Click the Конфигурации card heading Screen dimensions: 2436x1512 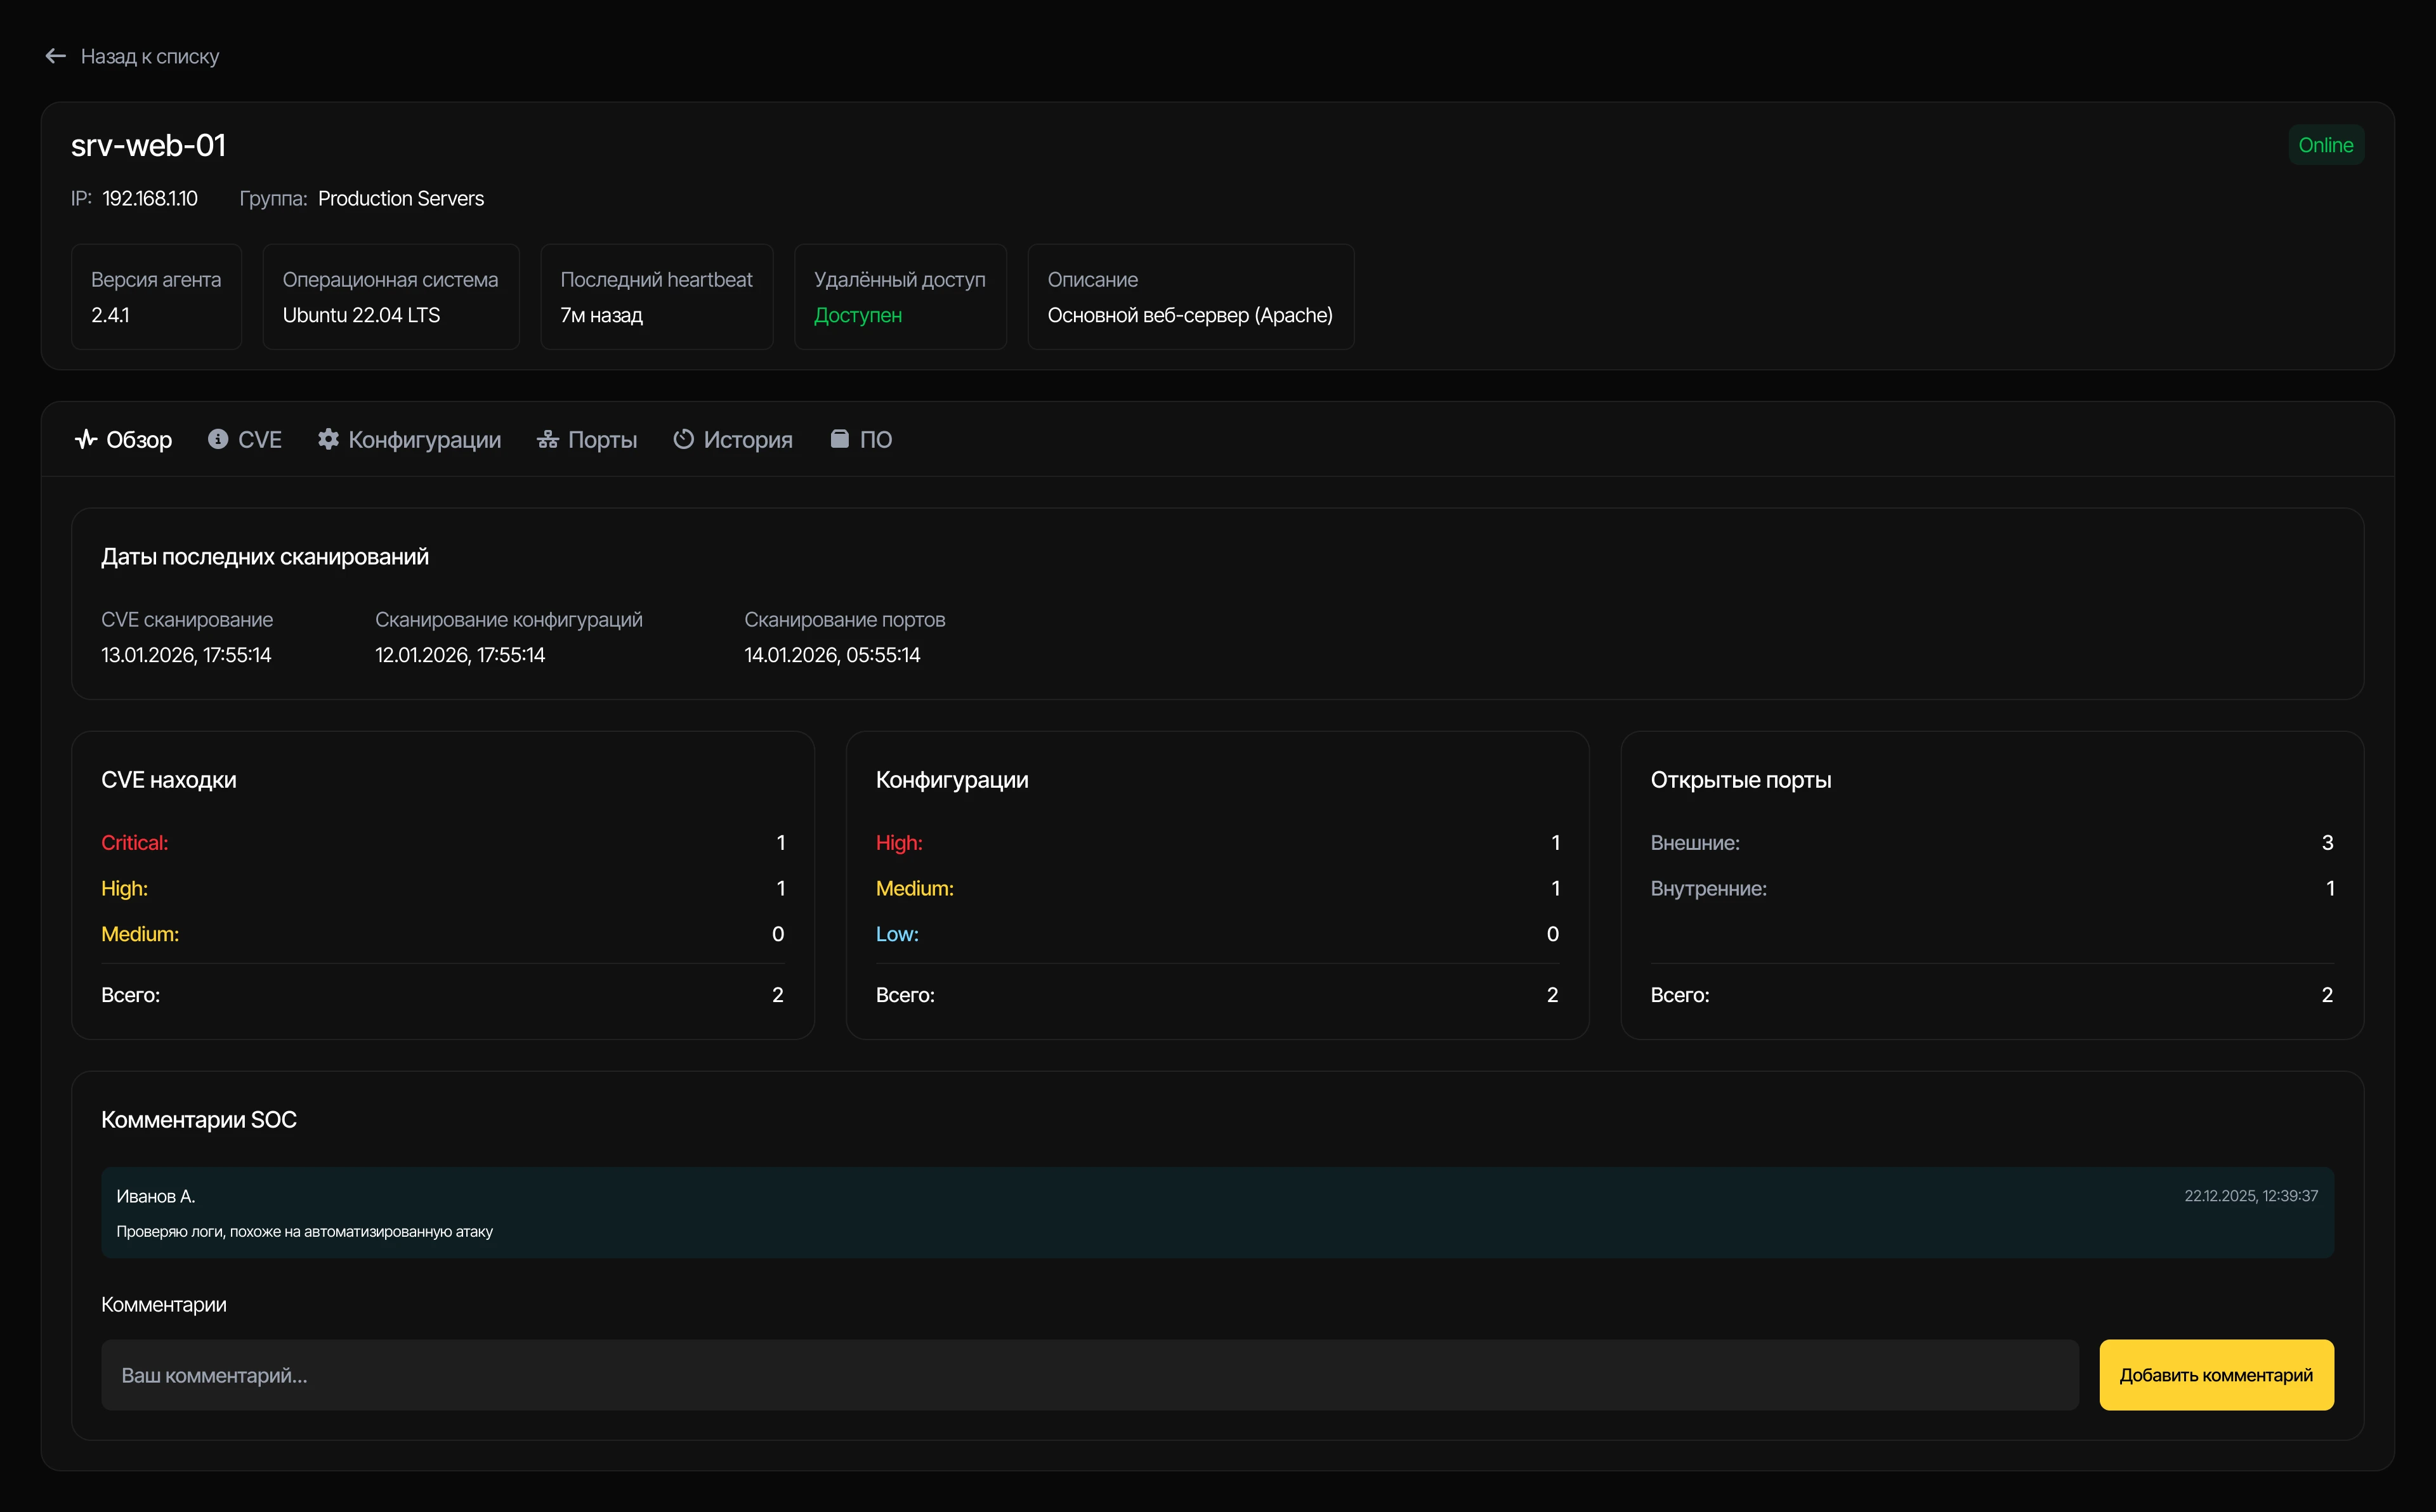click(x=952, y=780)
